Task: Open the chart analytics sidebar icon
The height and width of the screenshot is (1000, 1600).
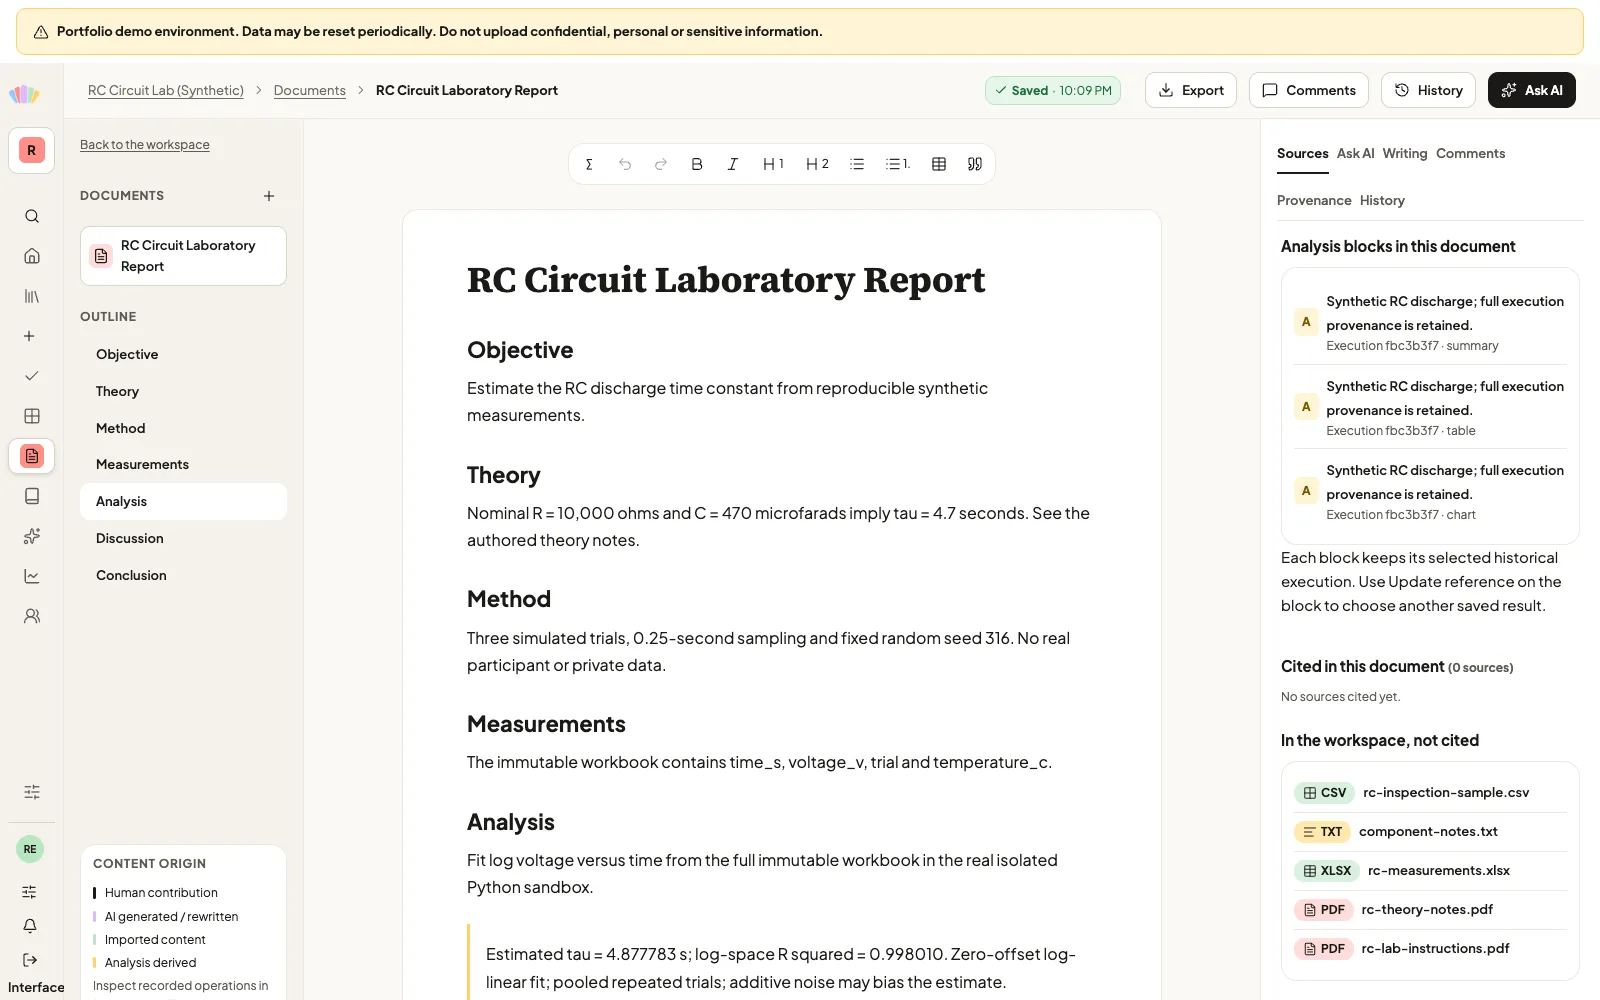Action: tap(32, 576)
